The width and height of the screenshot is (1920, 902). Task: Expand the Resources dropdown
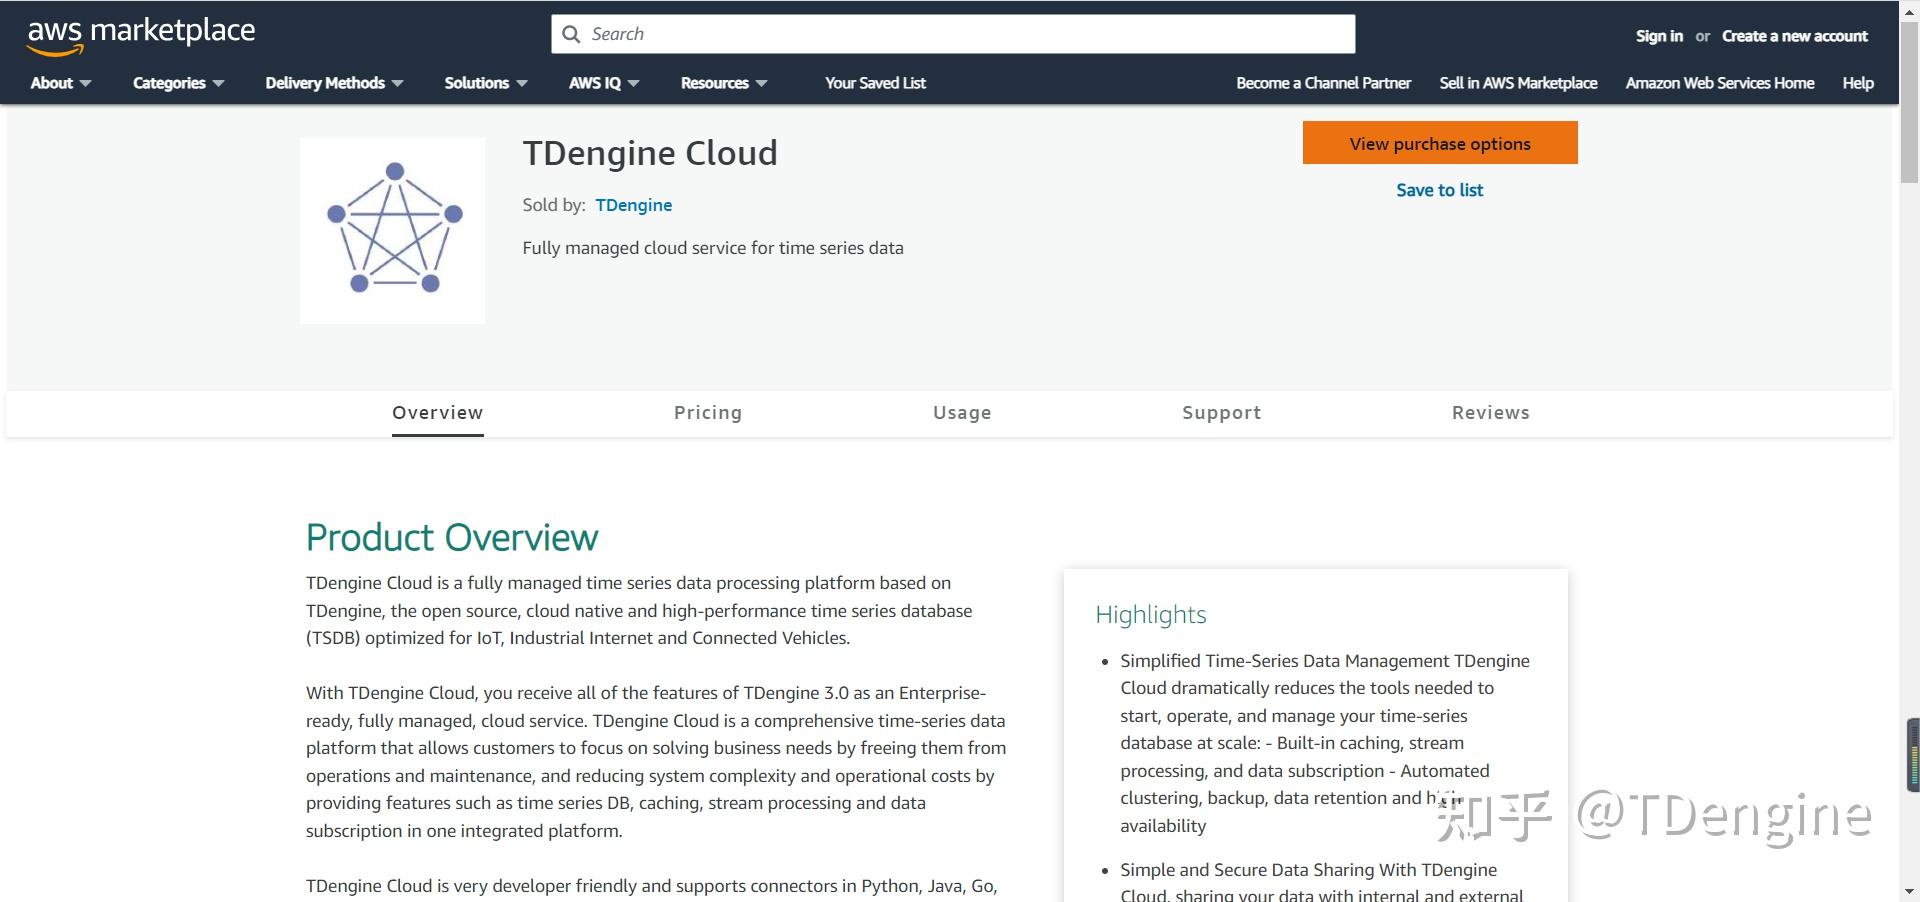[x=724, y=83]
